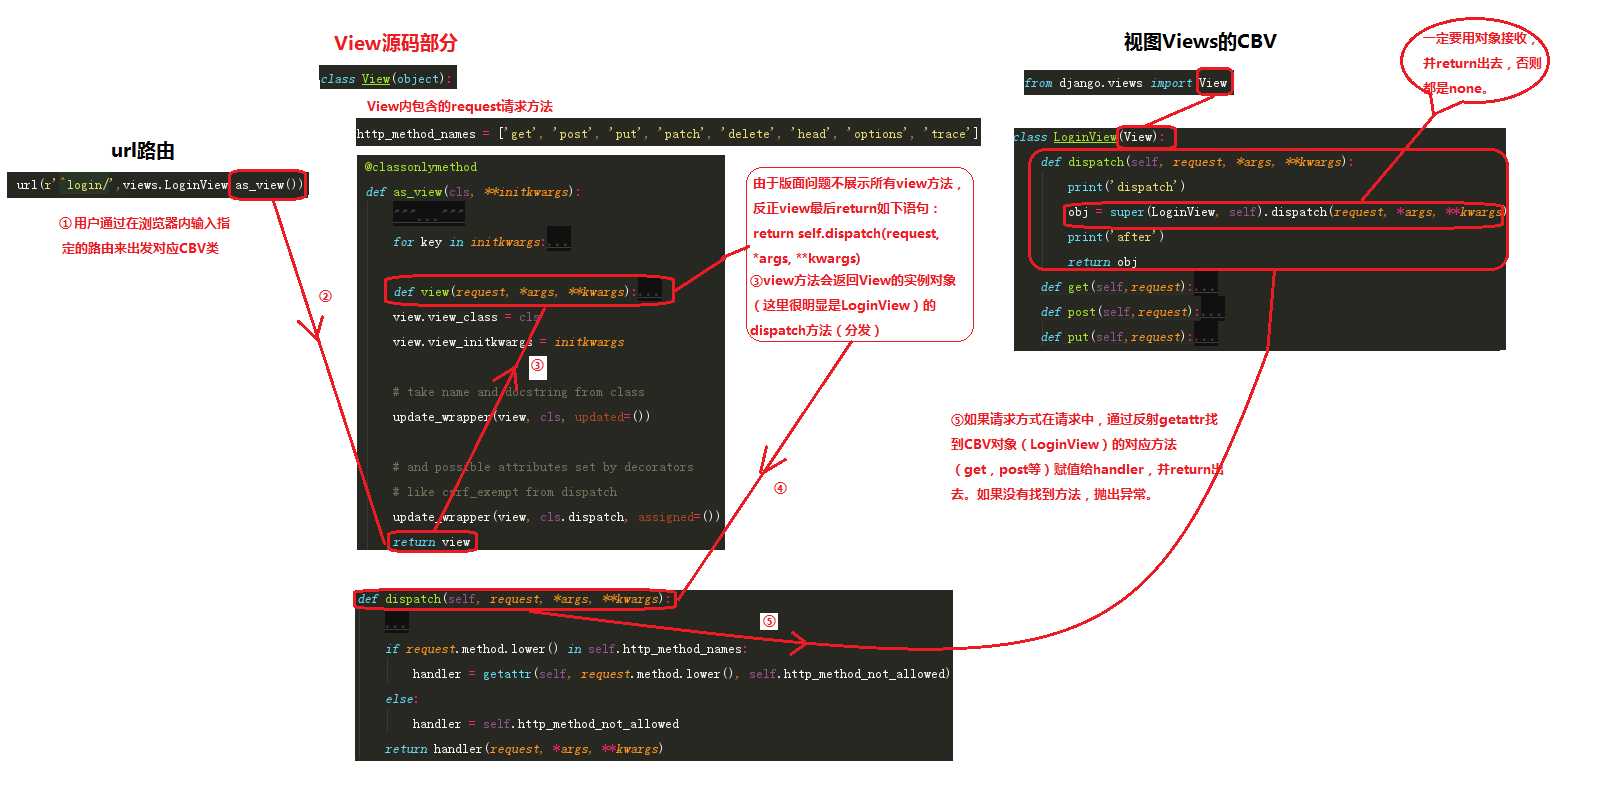
Task: Click the url(r'^login/', views.LoginView.as_view()) line
Action: point(160,185)
